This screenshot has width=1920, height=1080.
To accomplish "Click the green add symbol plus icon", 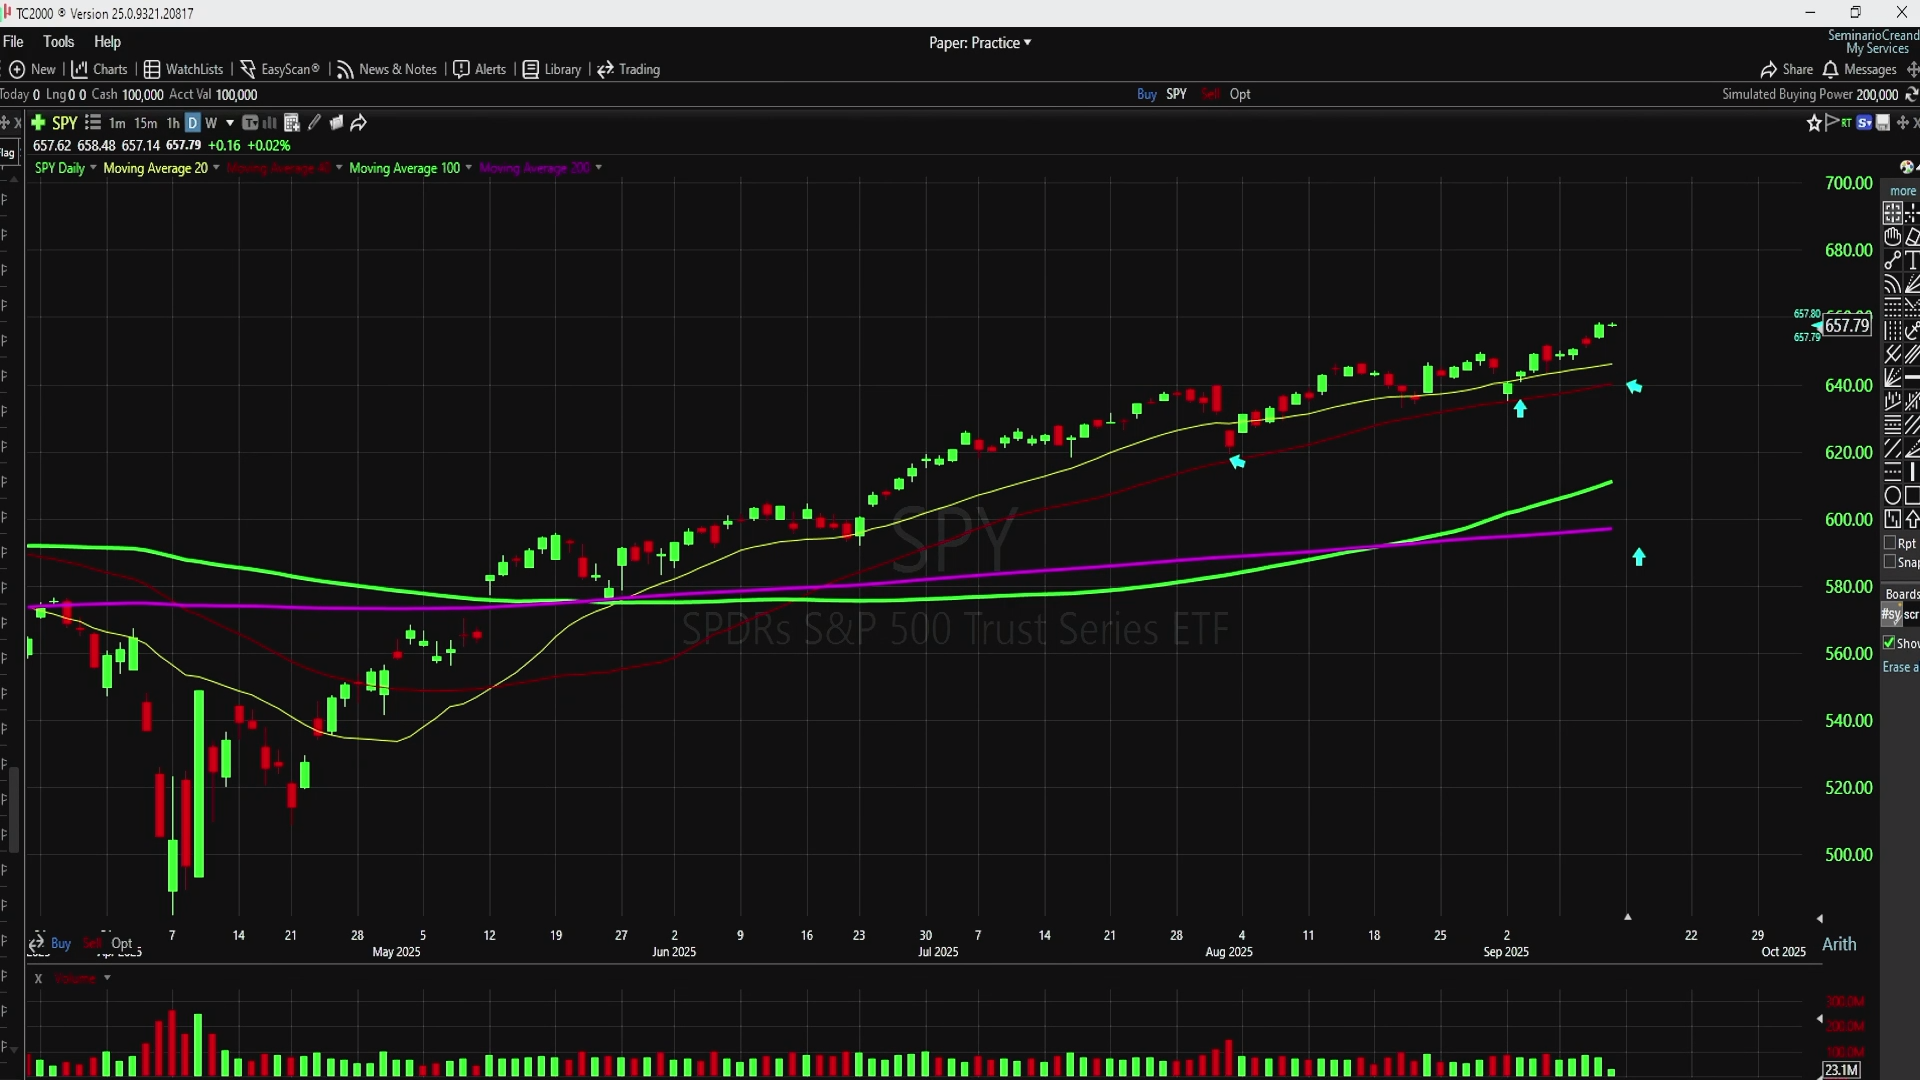I will tap(38, 122).
